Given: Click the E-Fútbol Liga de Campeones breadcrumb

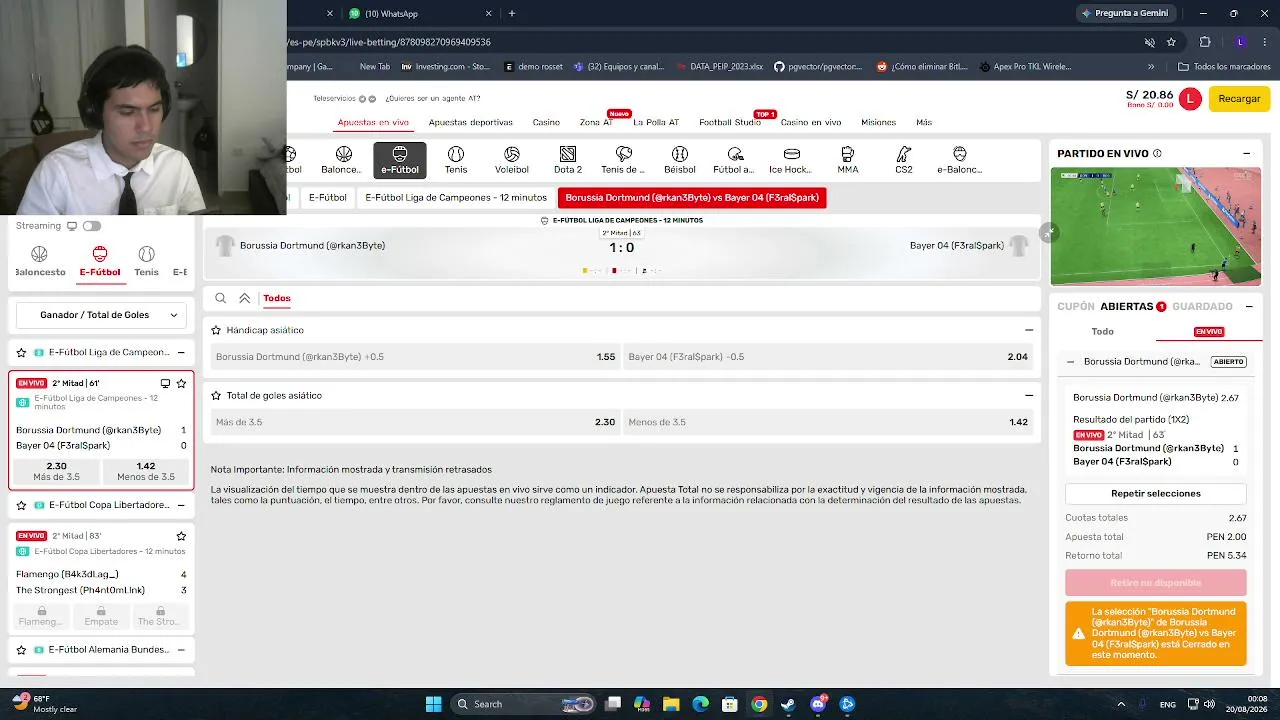Looking at the screenshot, I should coord(456,198).
